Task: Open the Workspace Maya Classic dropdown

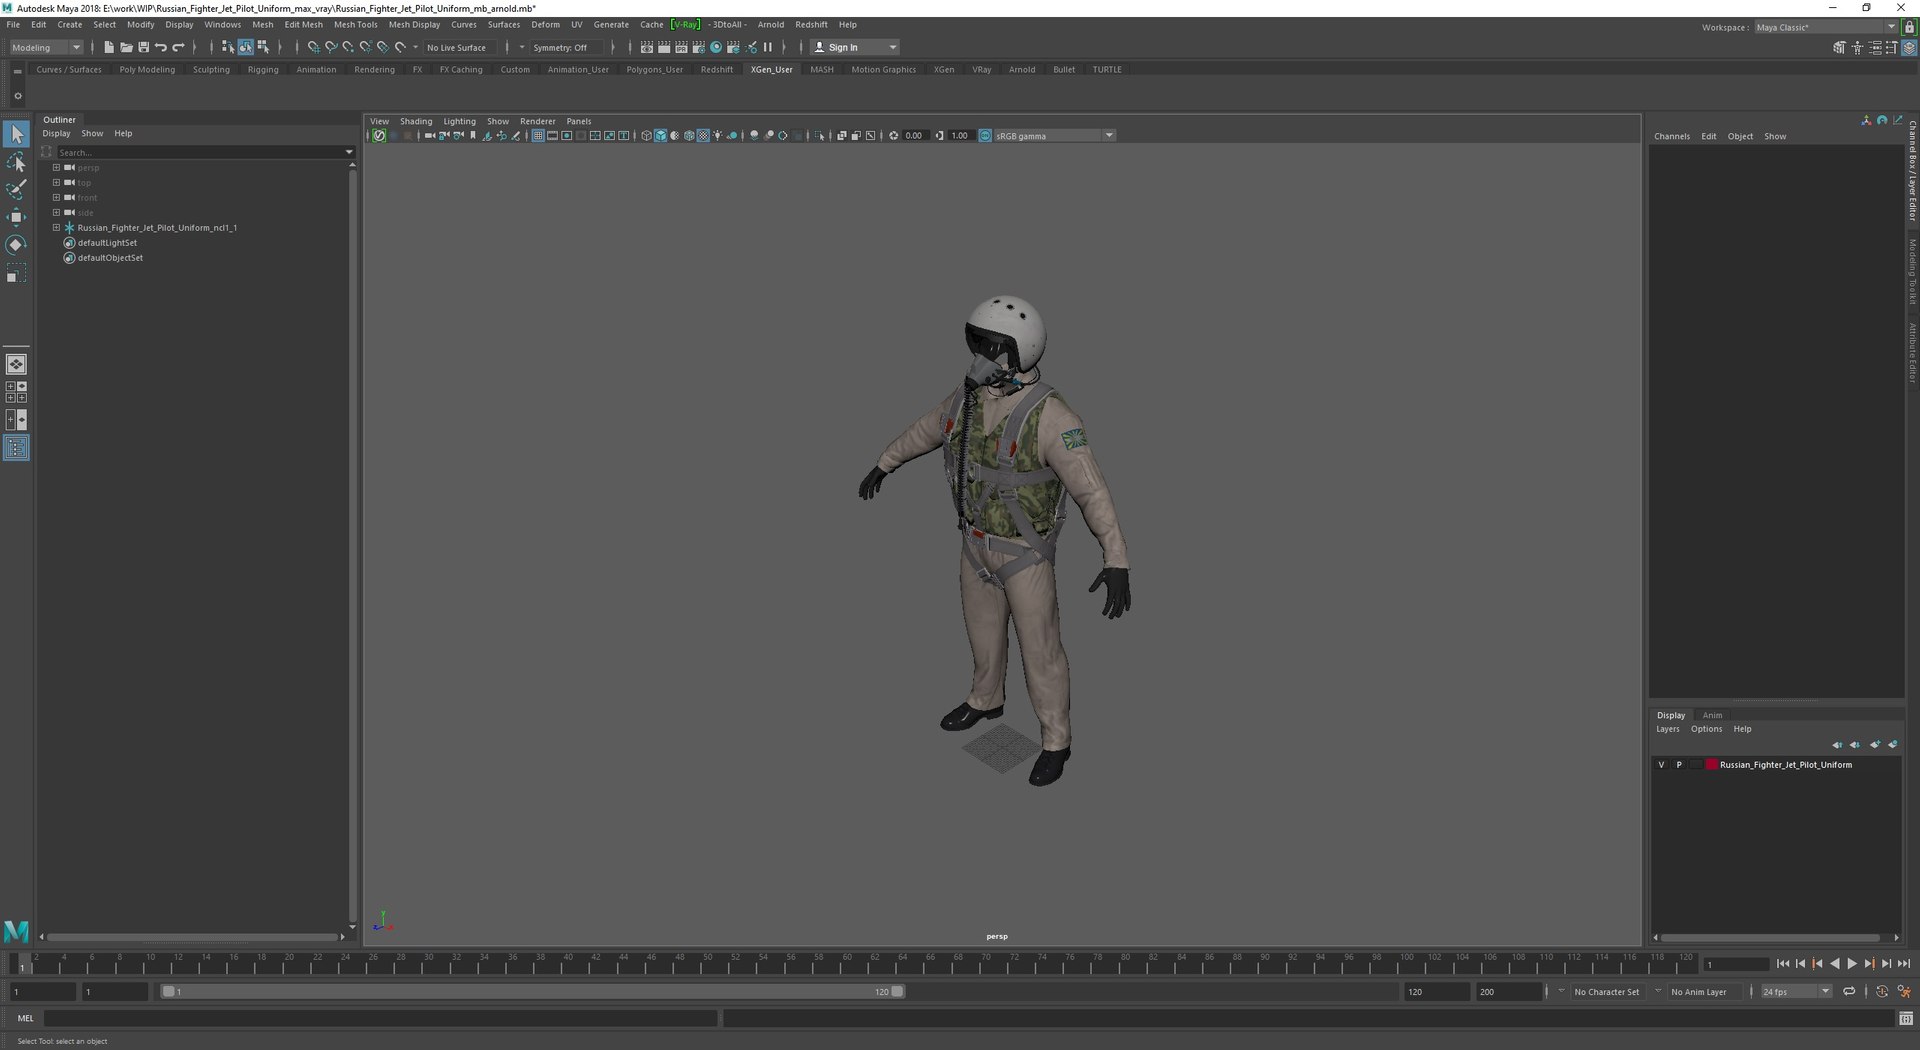Action: pos(1825,27)
